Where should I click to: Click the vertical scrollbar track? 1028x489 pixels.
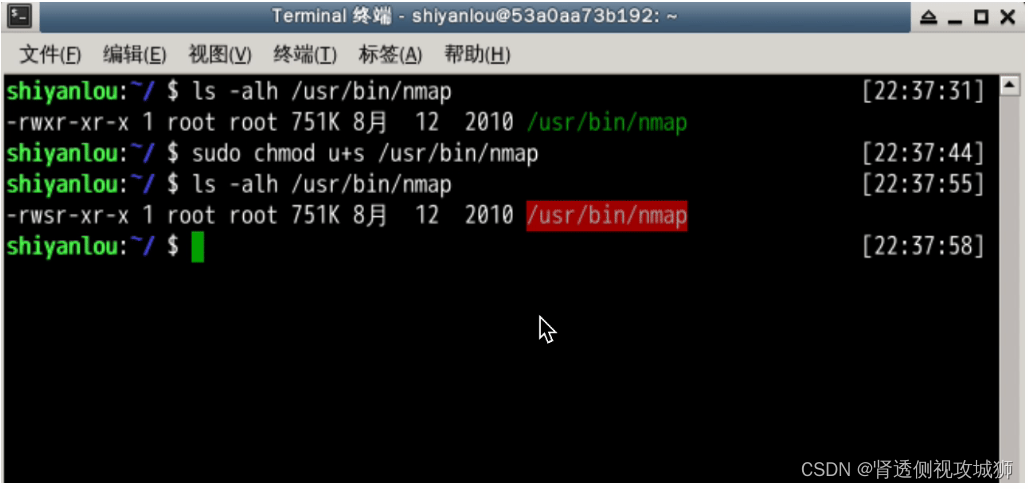pyautogui.click(x=1010, y=282)
